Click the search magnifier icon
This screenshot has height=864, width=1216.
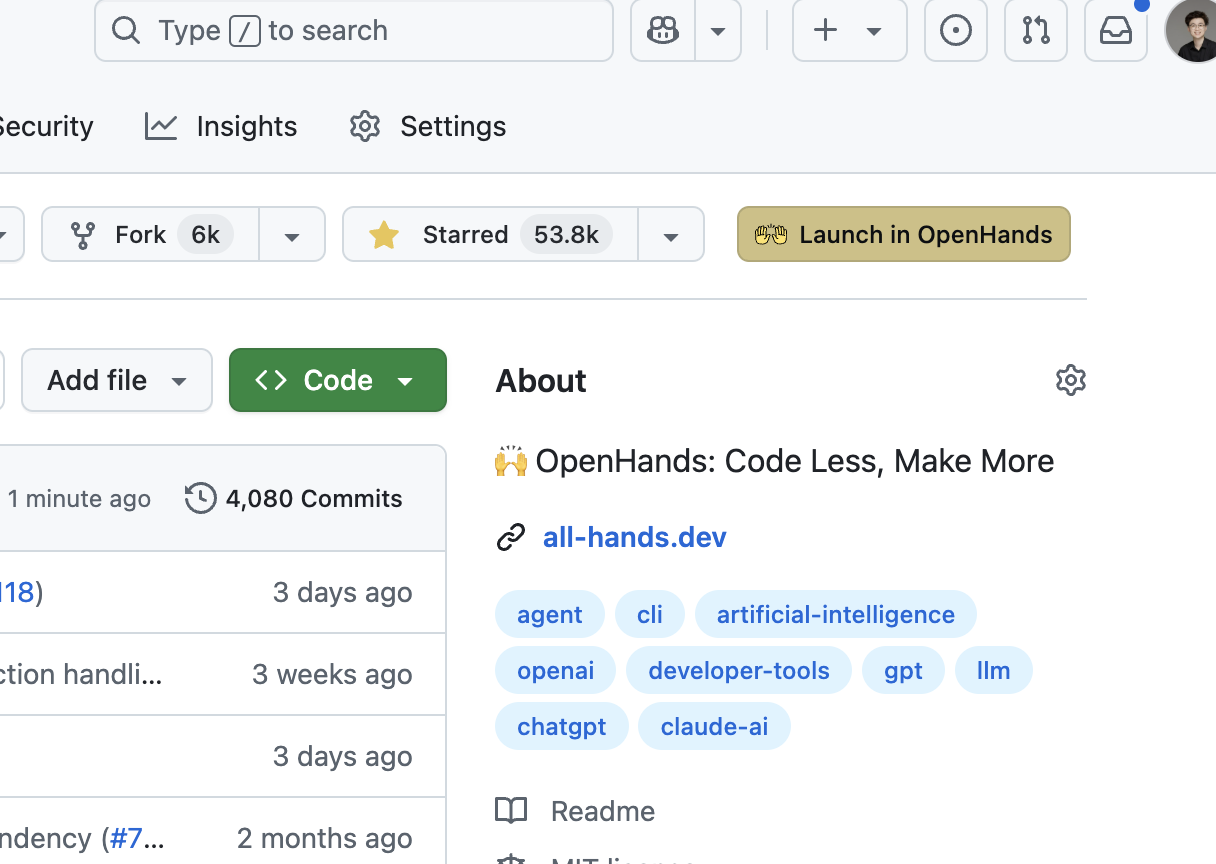(x=125, y=30)
